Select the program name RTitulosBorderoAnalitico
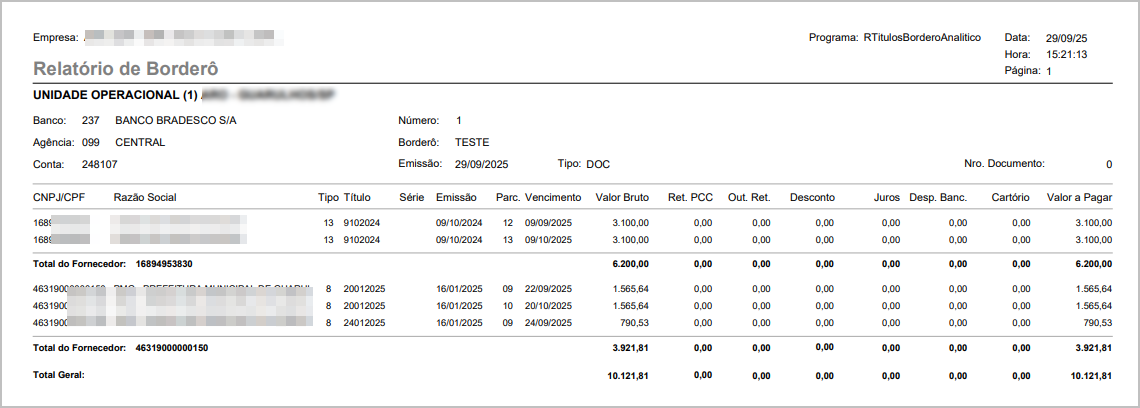The width and height of the screenshot is (1140, 408). tap(924, 37)
